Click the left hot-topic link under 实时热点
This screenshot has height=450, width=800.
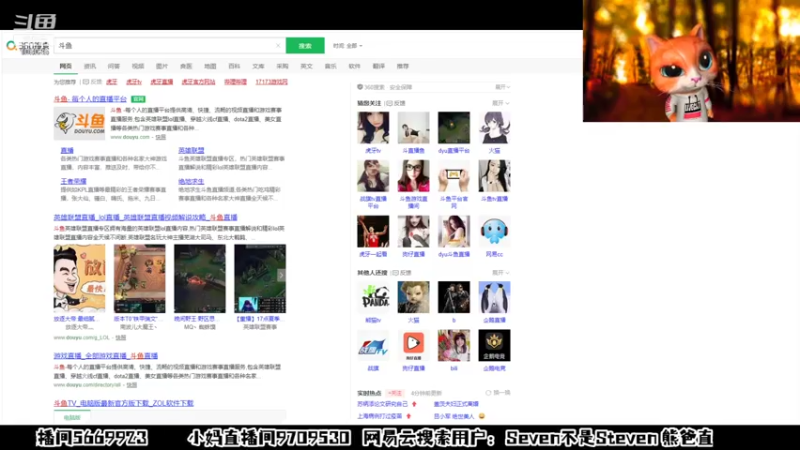[383, 404]
